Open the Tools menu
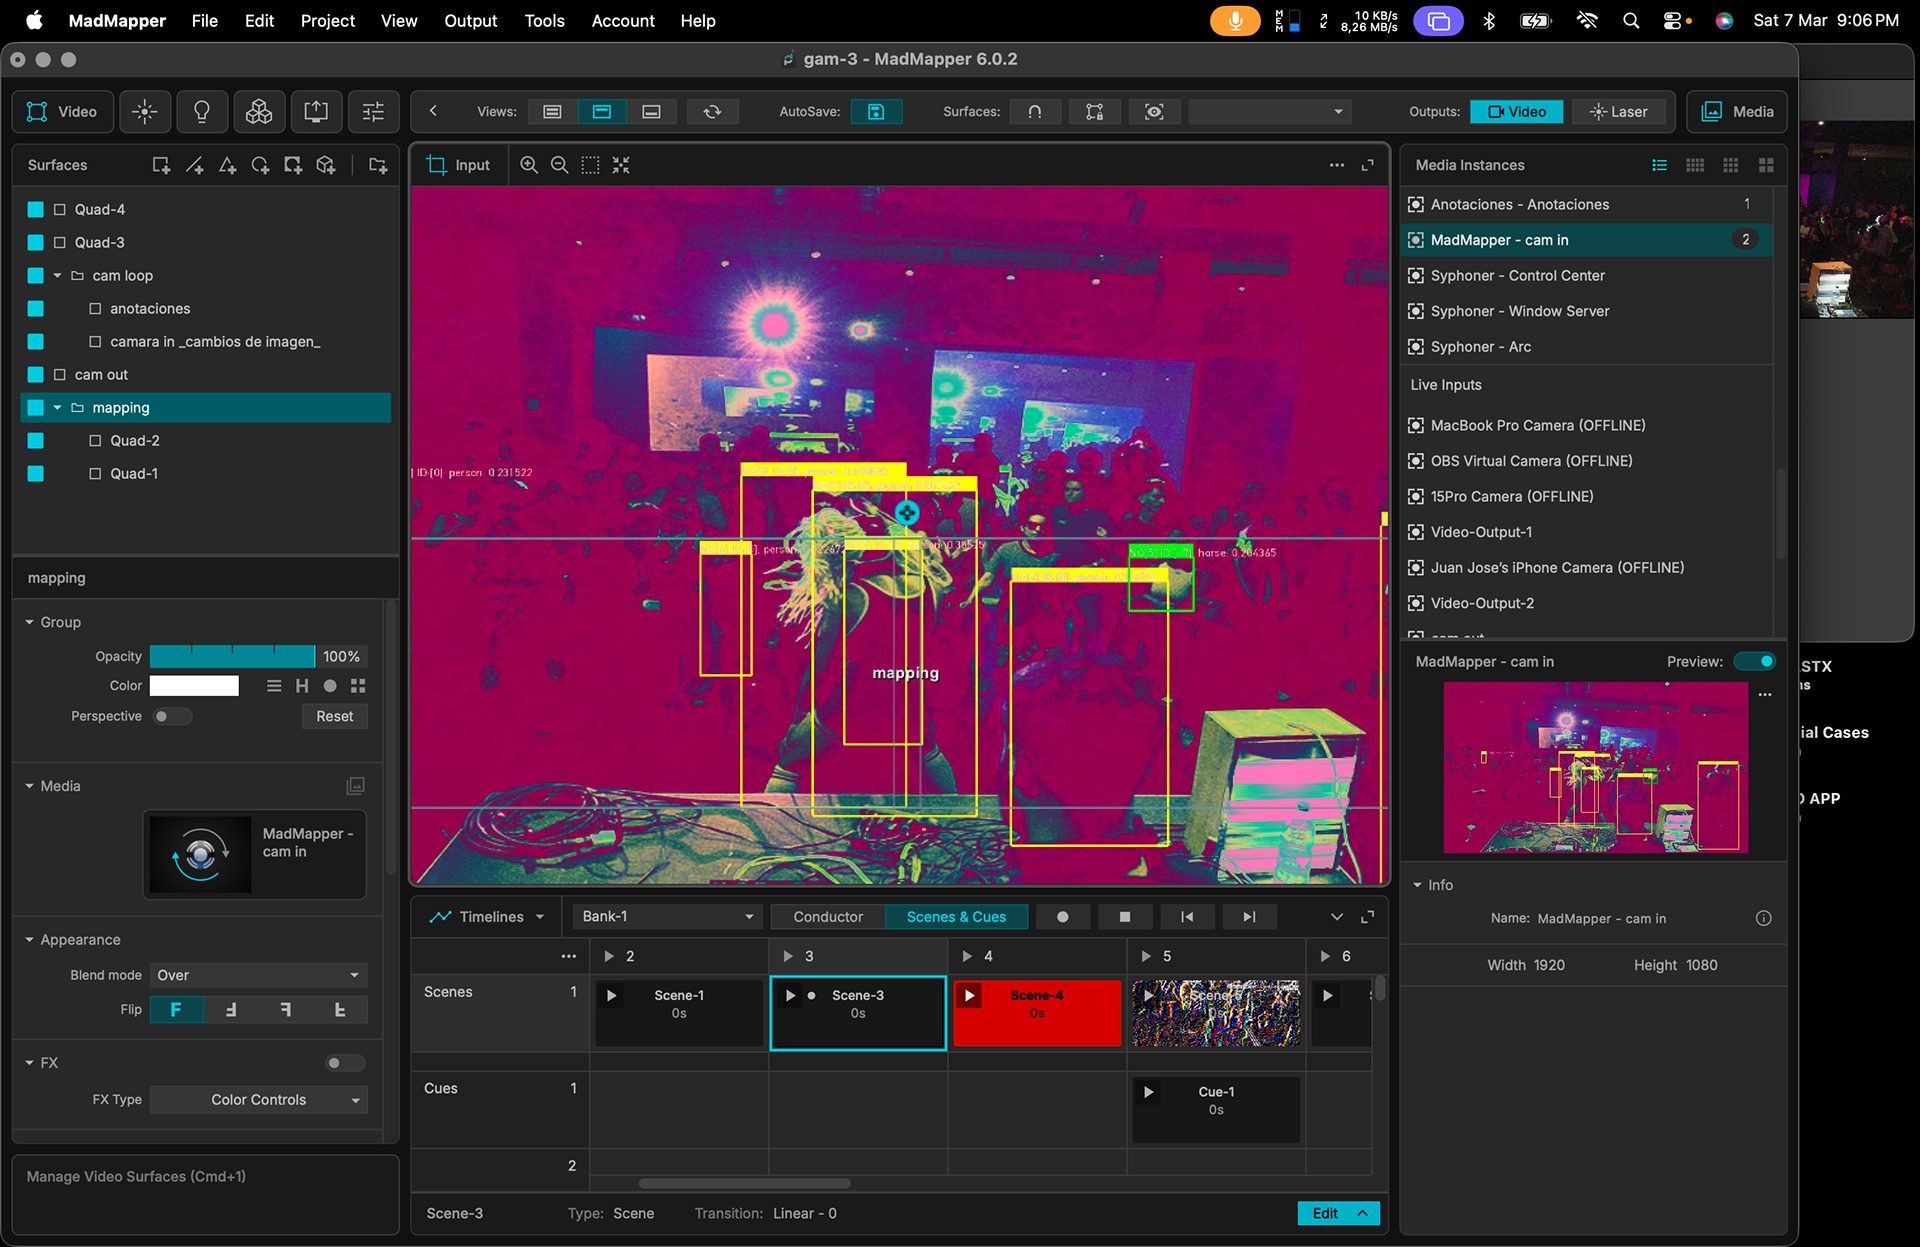 (544, 20)
